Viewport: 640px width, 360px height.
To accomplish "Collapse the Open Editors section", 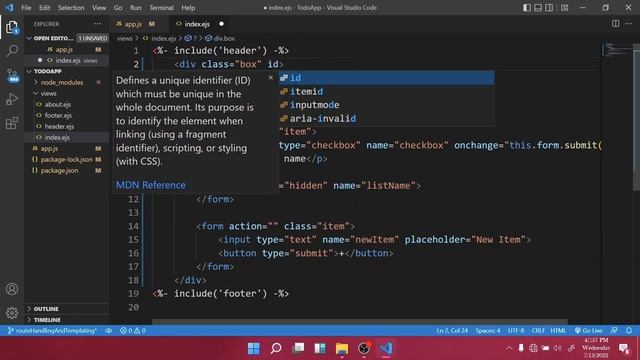I will point(29,38).
